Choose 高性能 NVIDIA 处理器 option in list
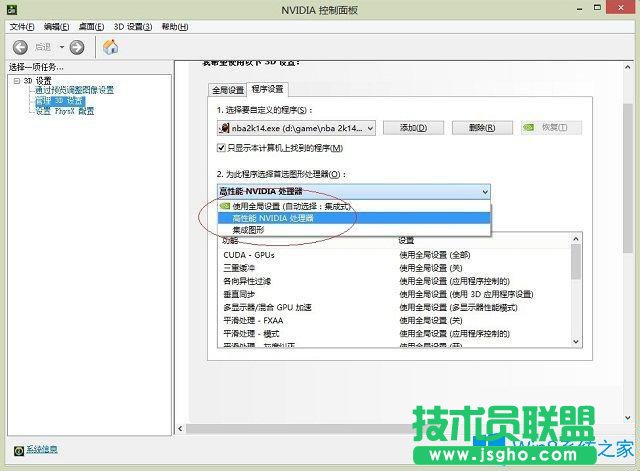The image size is (640, 471). (353, 218)
